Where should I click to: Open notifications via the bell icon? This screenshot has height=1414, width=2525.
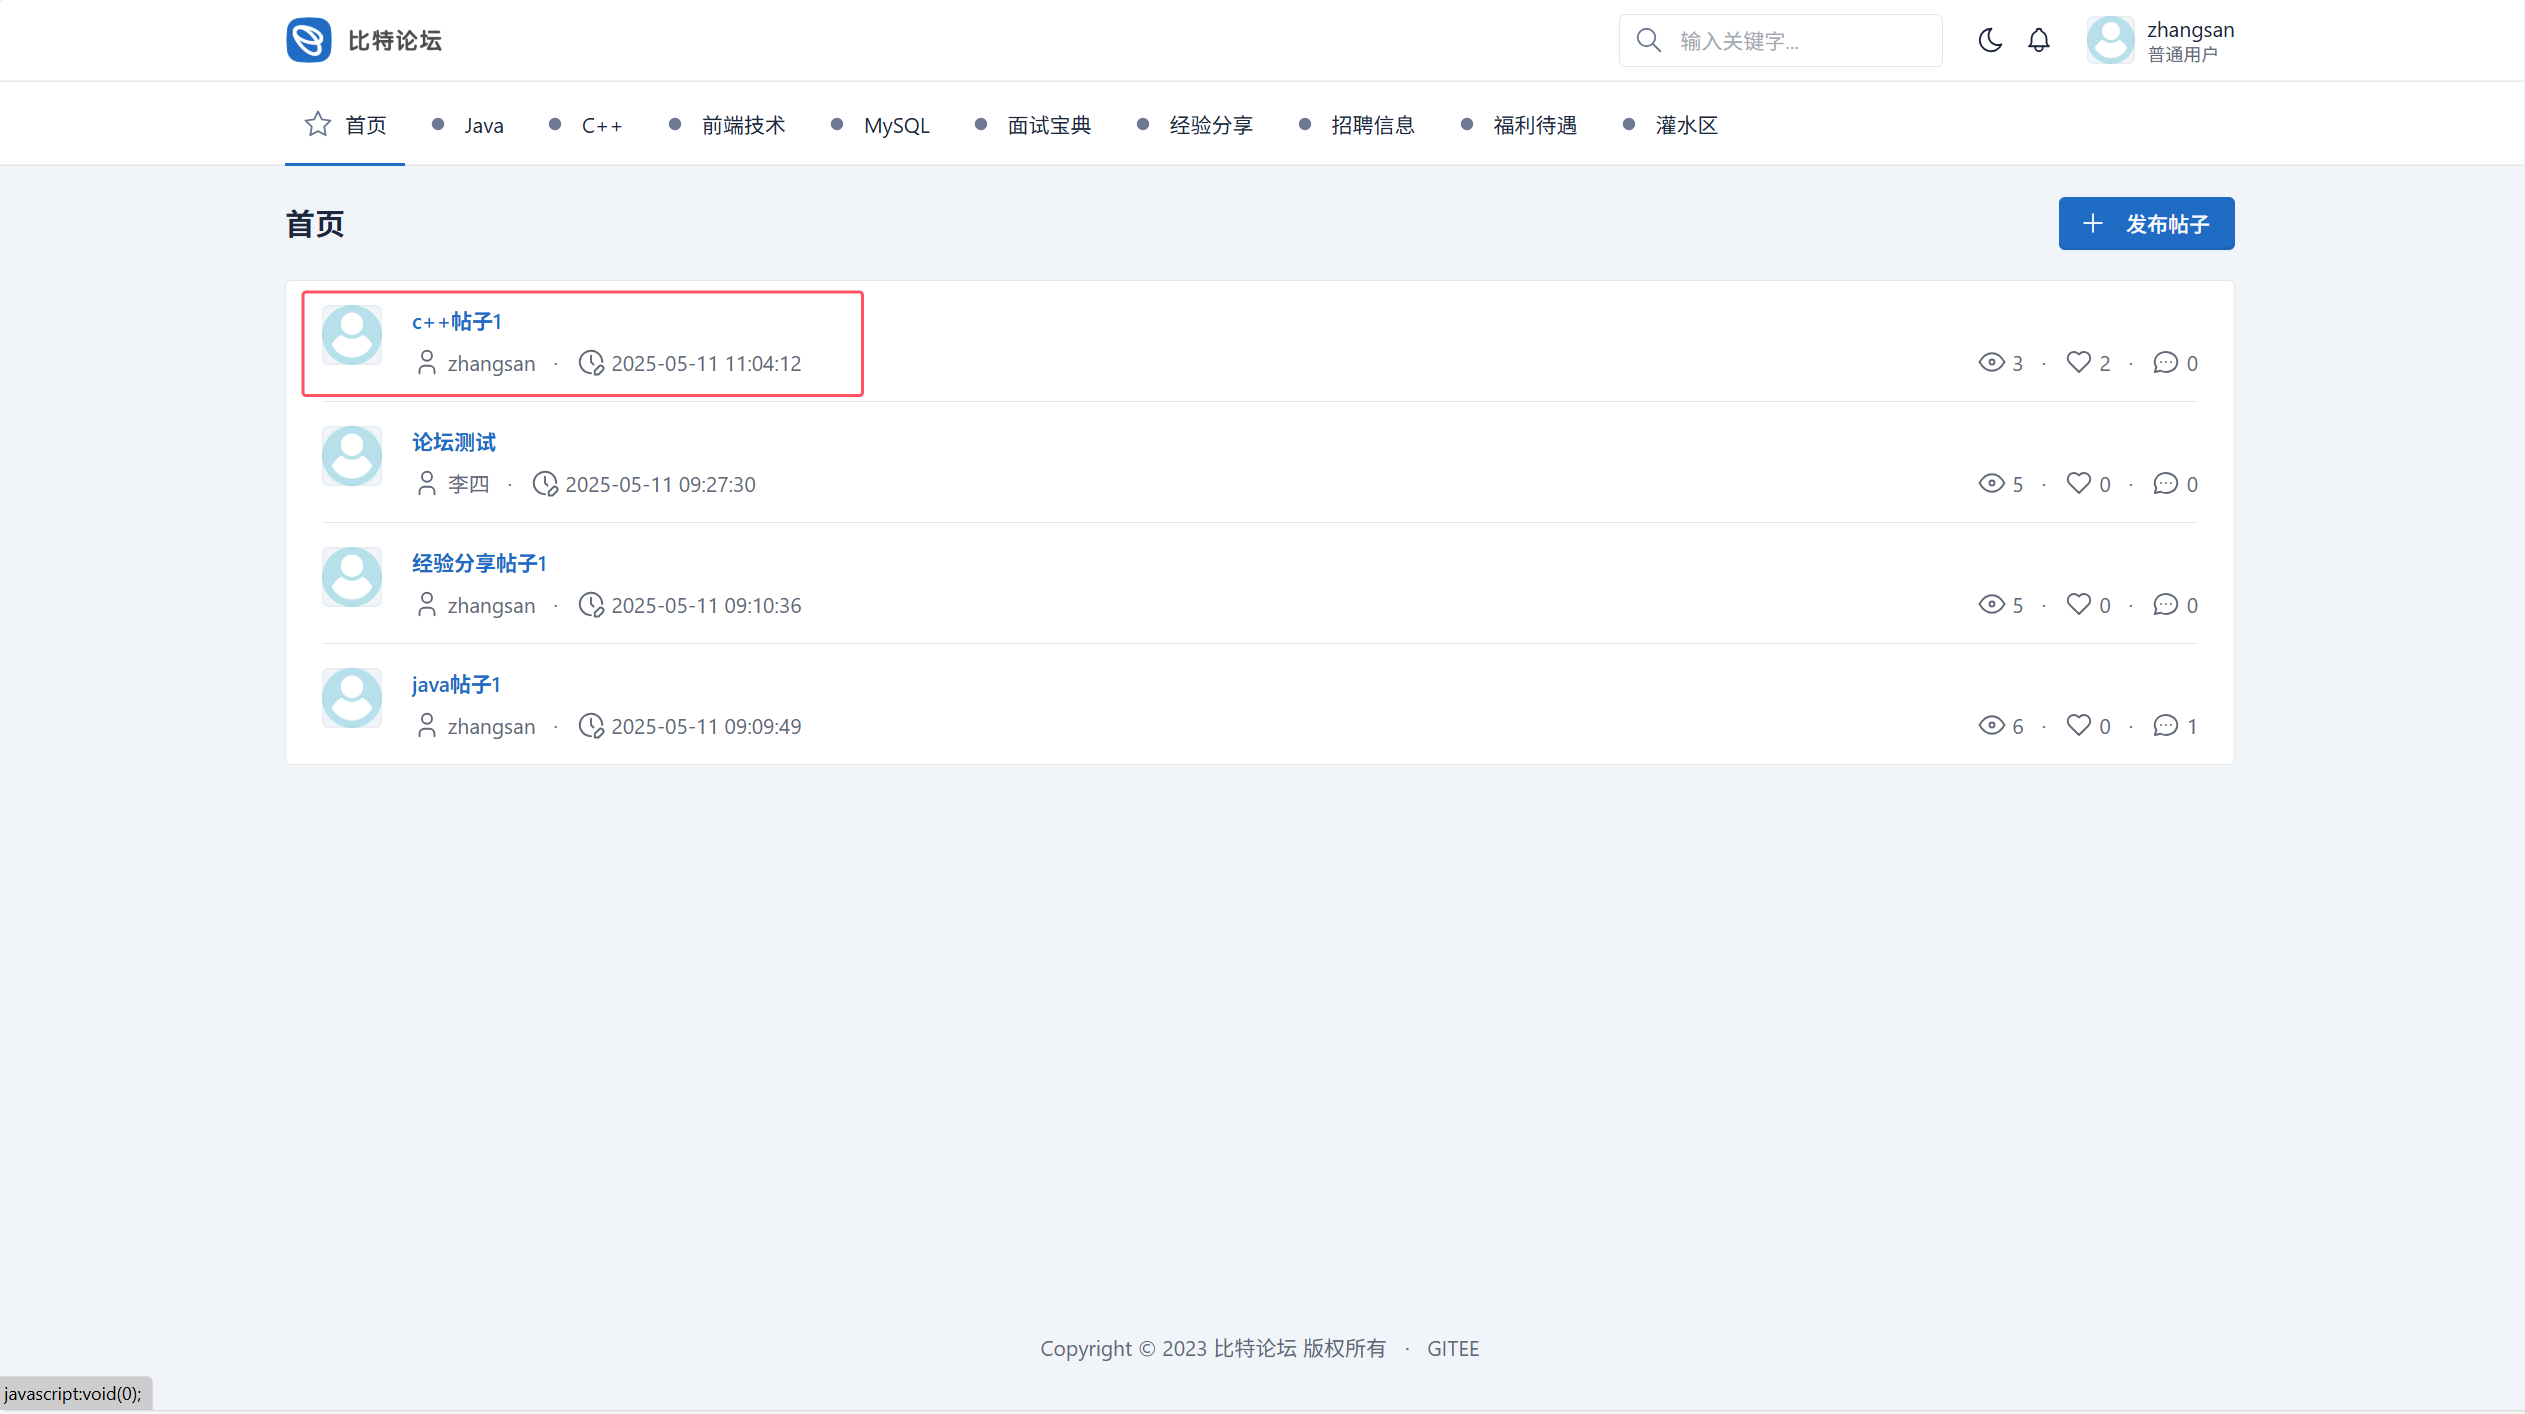[x=2038, y=40]
